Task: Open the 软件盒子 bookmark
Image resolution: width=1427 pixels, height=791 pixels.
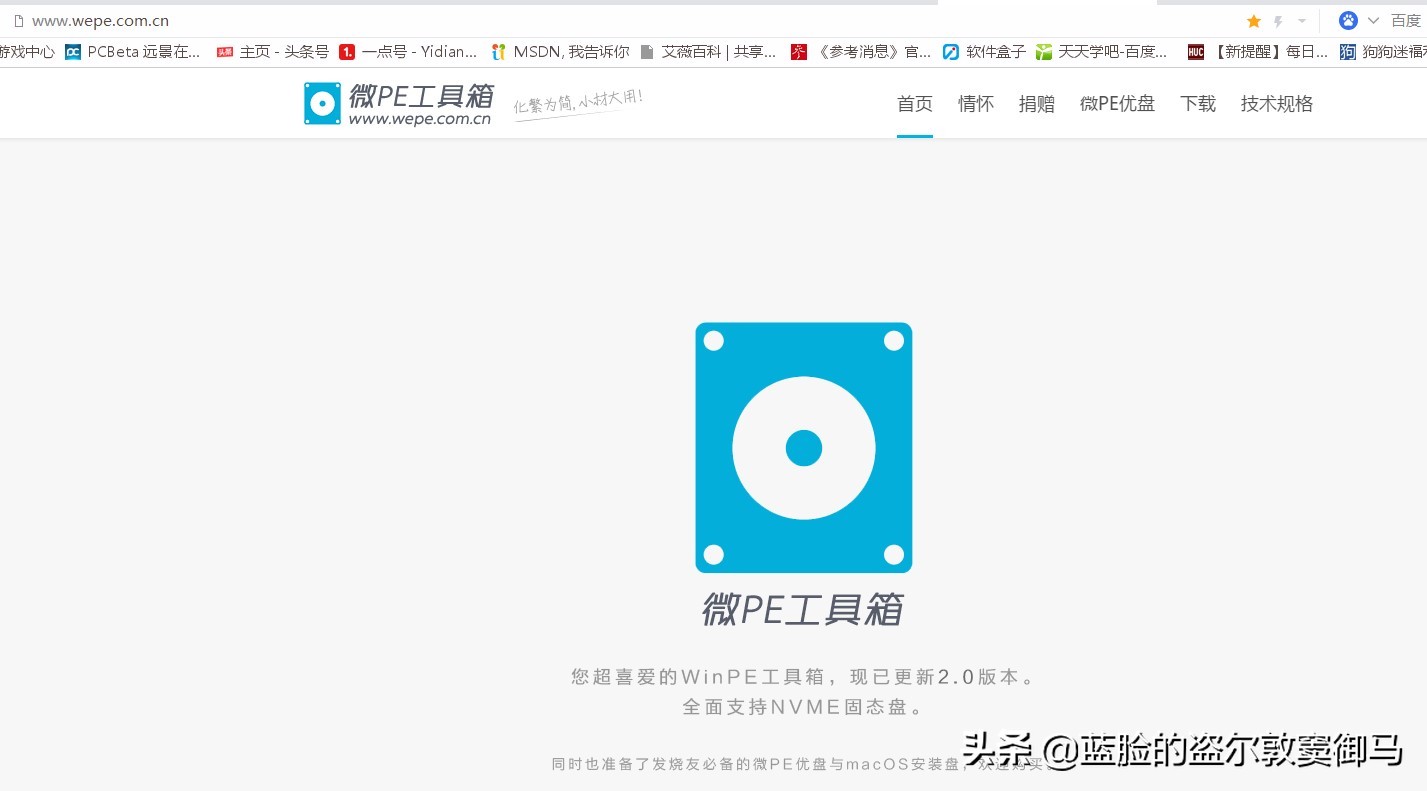Action: tap(984, 52)
